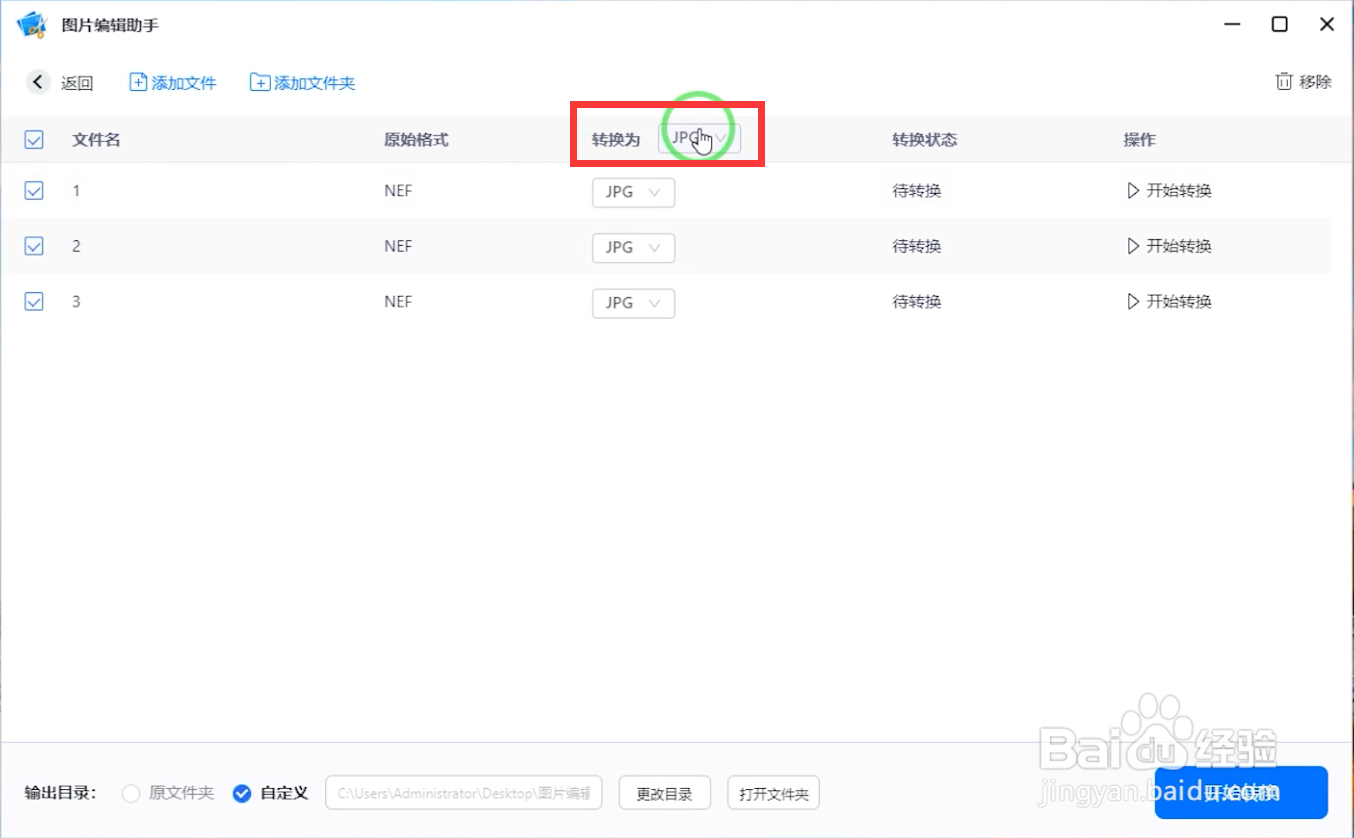Click the app logo icon in title bar
1354x838 pixels.
(32, 24)
